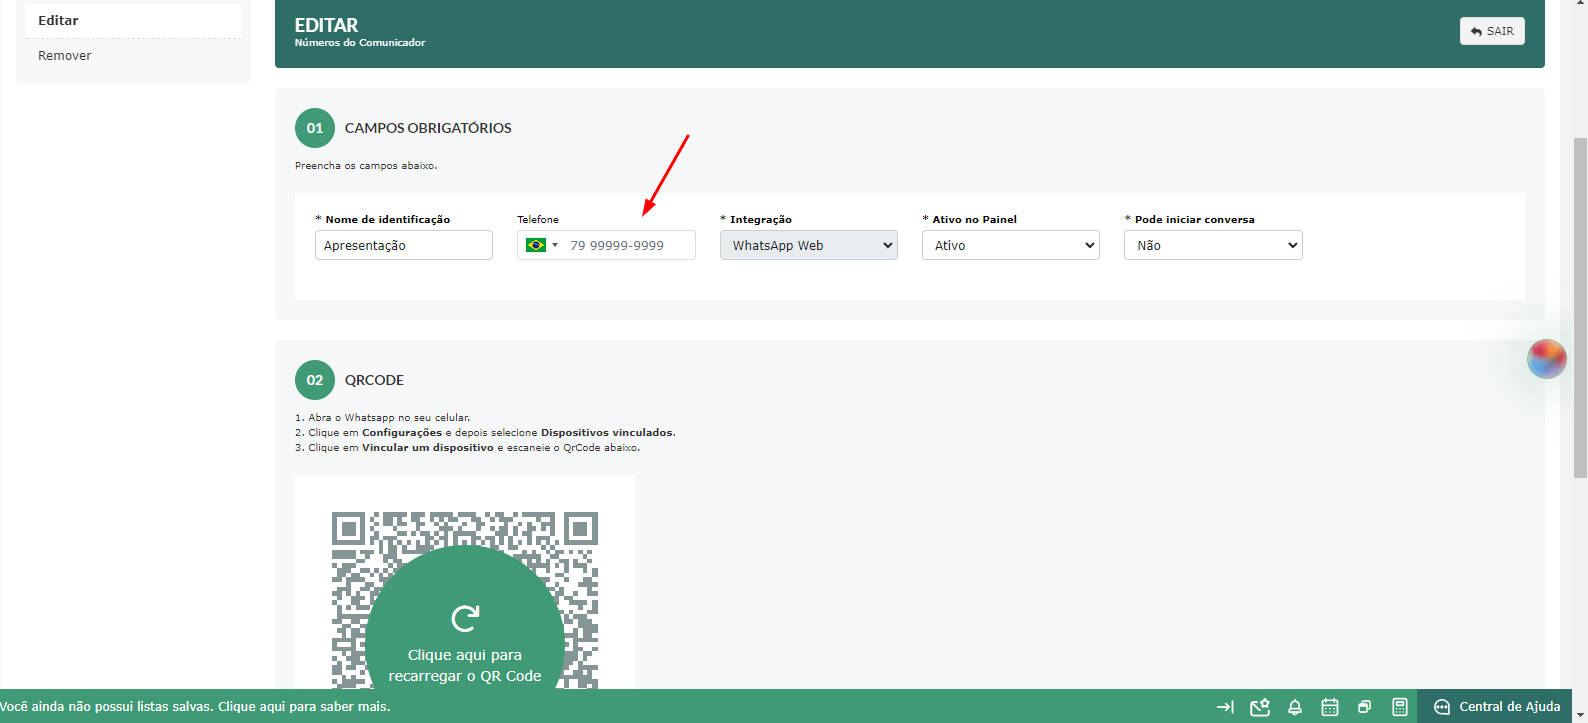Viewport: 1588px width, 723px height.
Task: Click the QRCODE section heading
Action: pos(374,380)
